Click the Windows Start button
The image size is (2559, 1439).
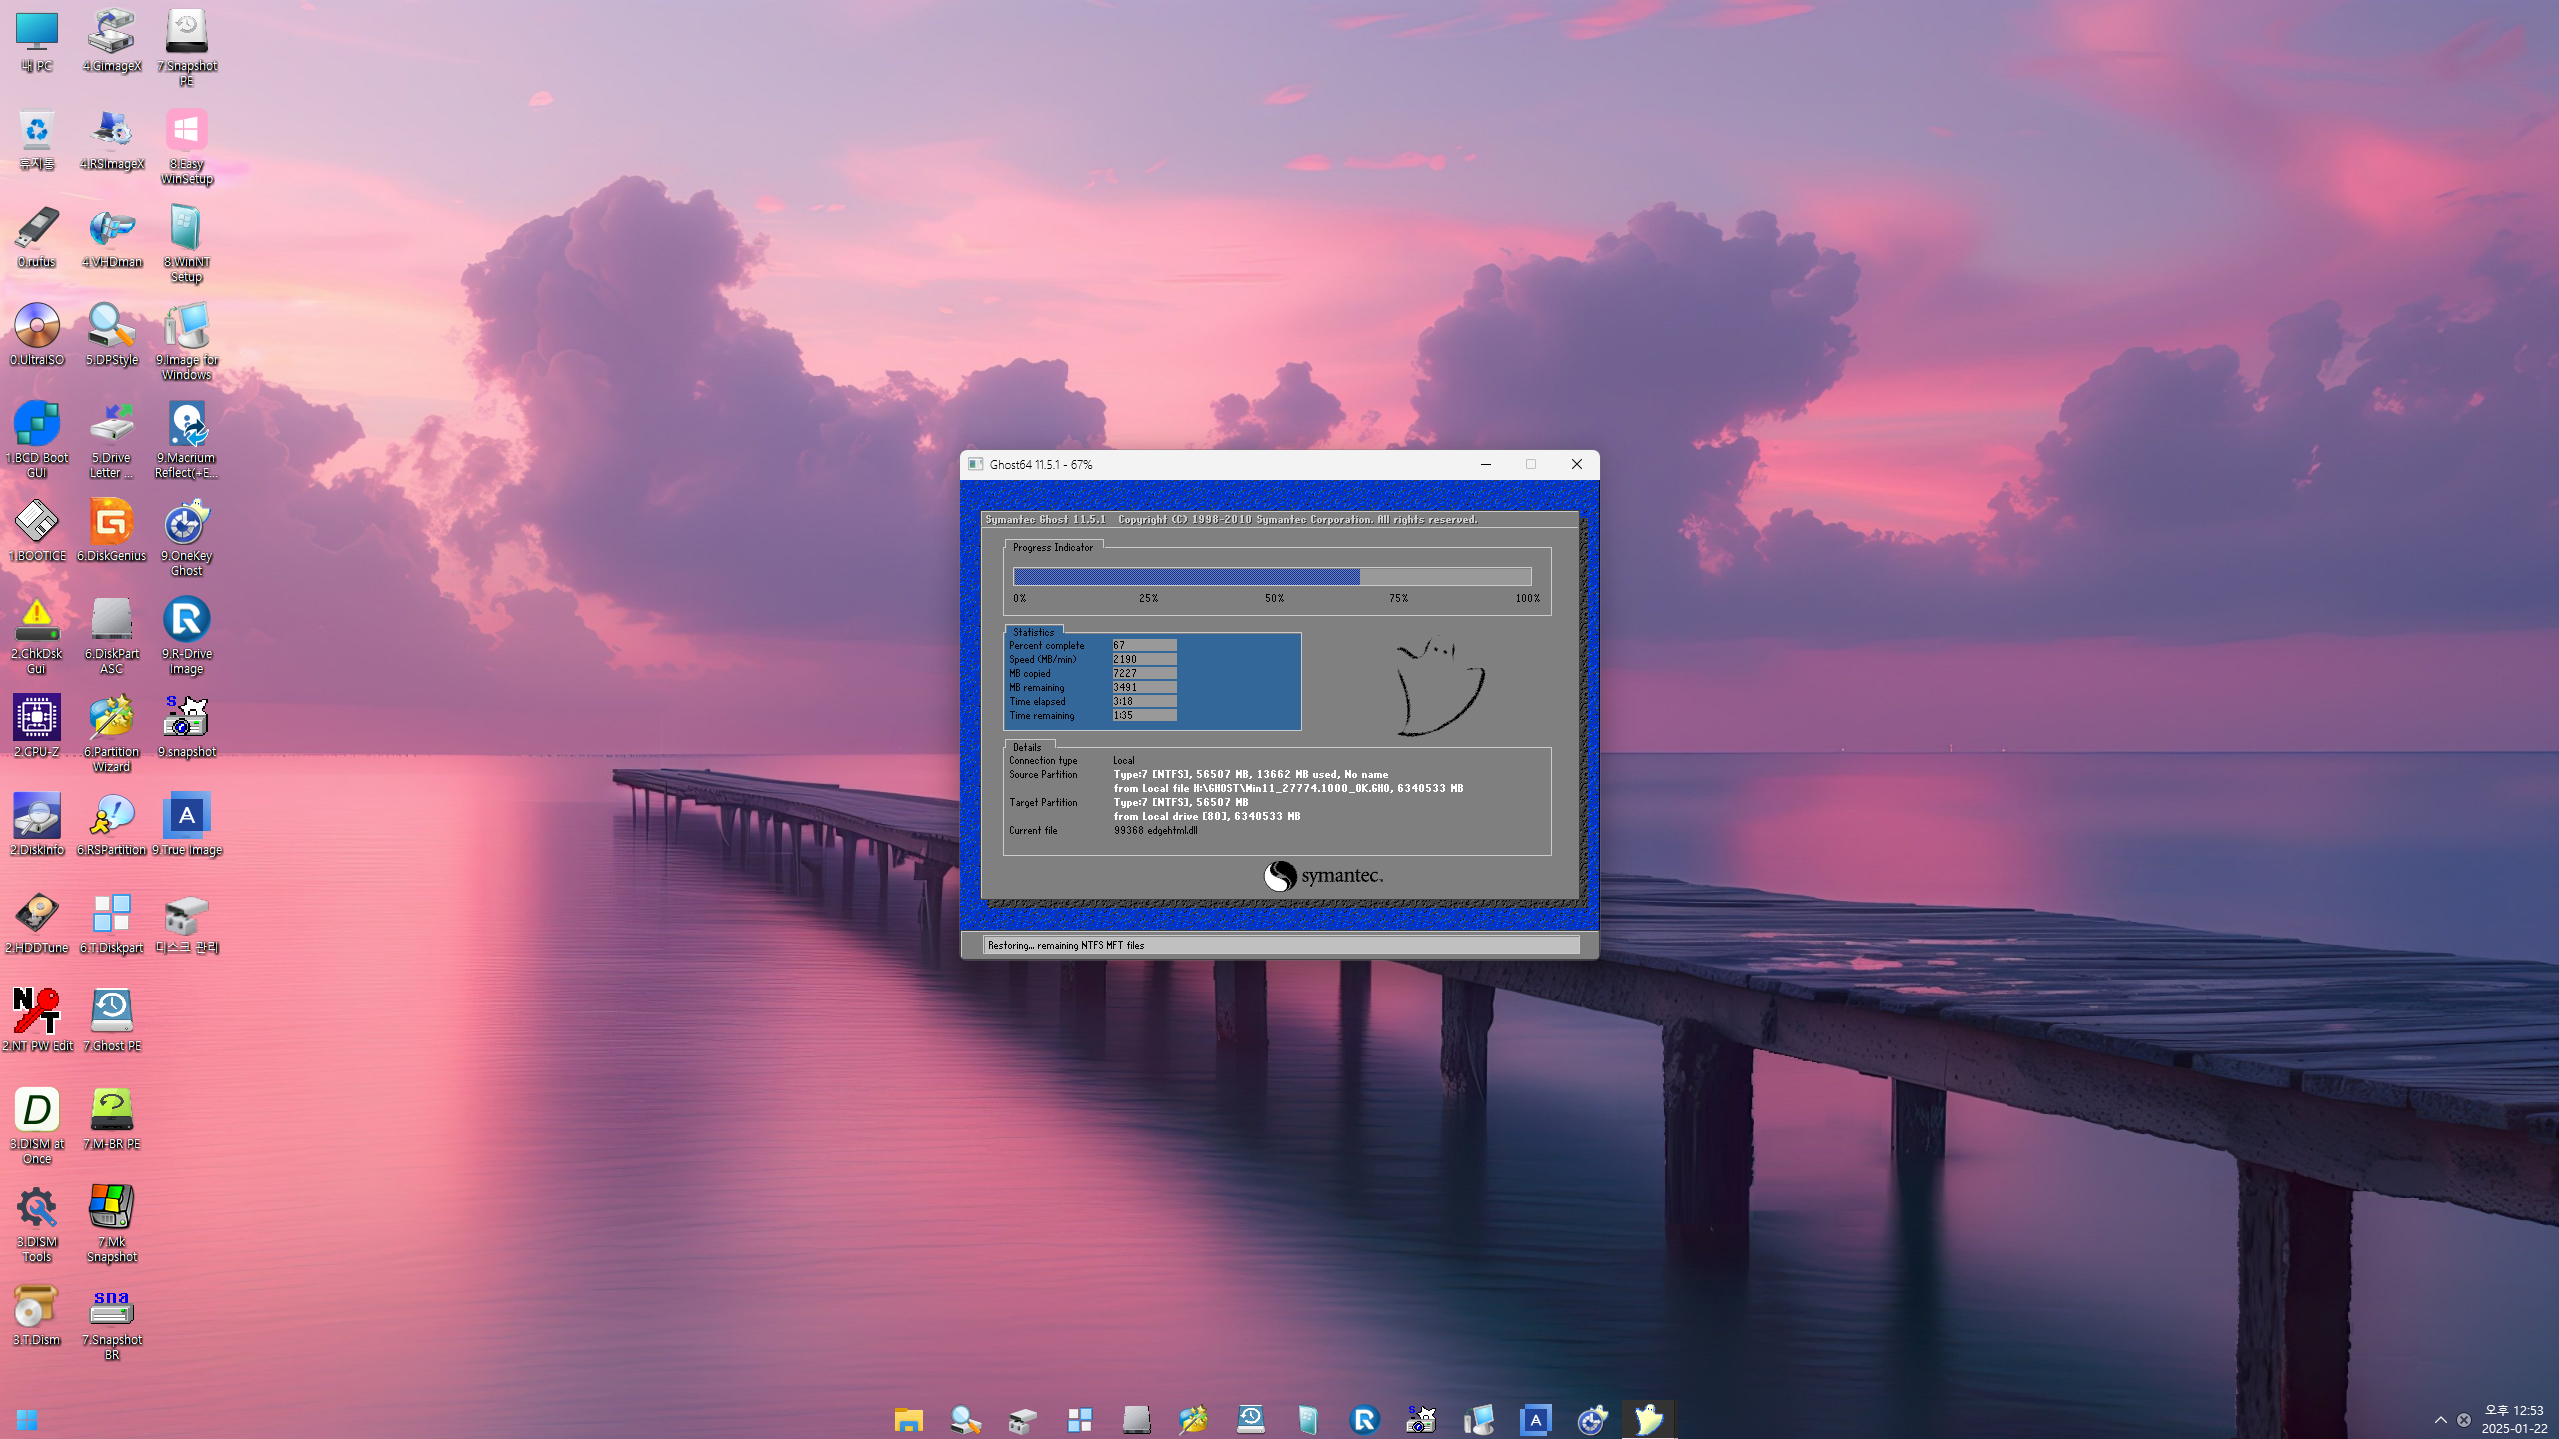point(27,1419)
